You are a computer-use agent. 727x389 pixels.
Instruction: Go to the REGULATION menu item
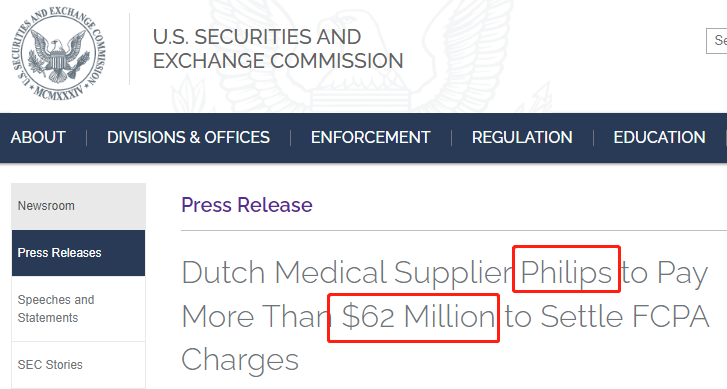point(522,137)
